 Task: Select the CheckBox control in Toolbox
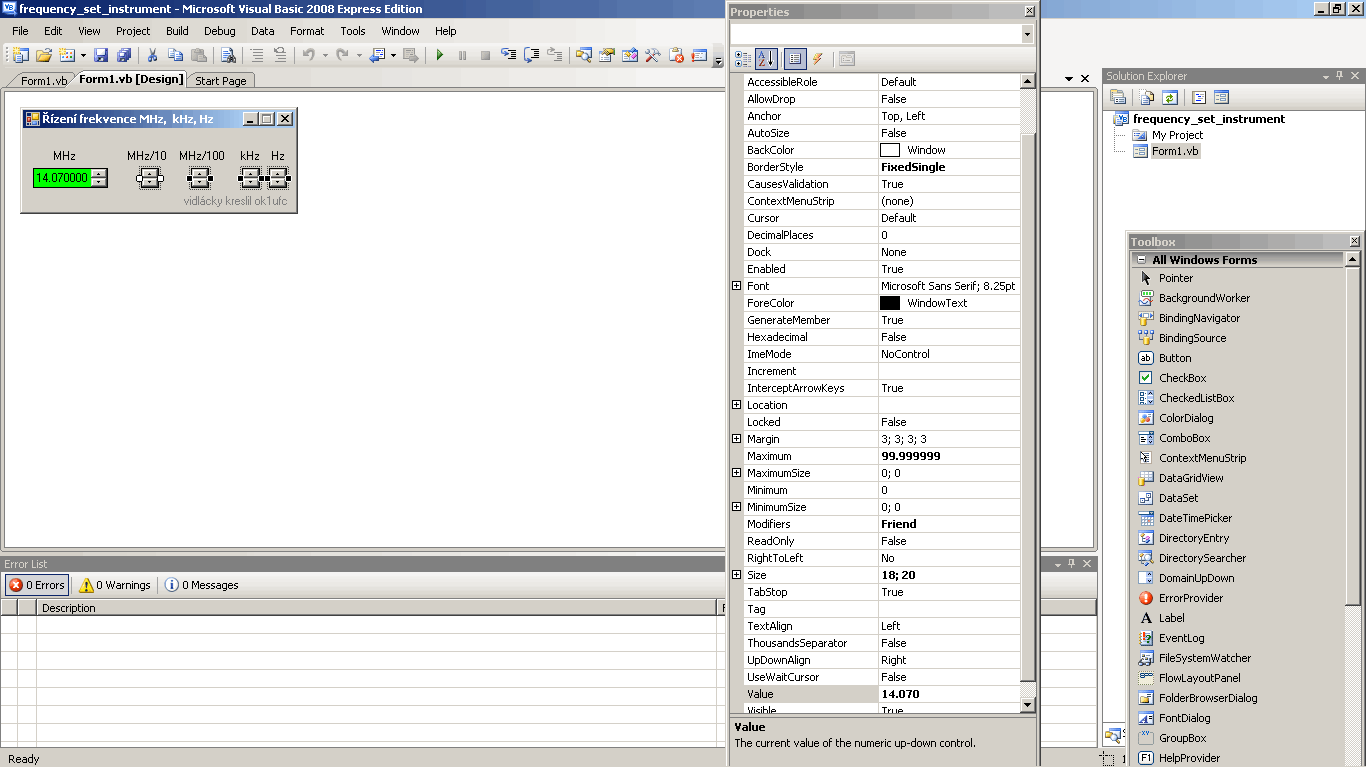coord(1182,378)
